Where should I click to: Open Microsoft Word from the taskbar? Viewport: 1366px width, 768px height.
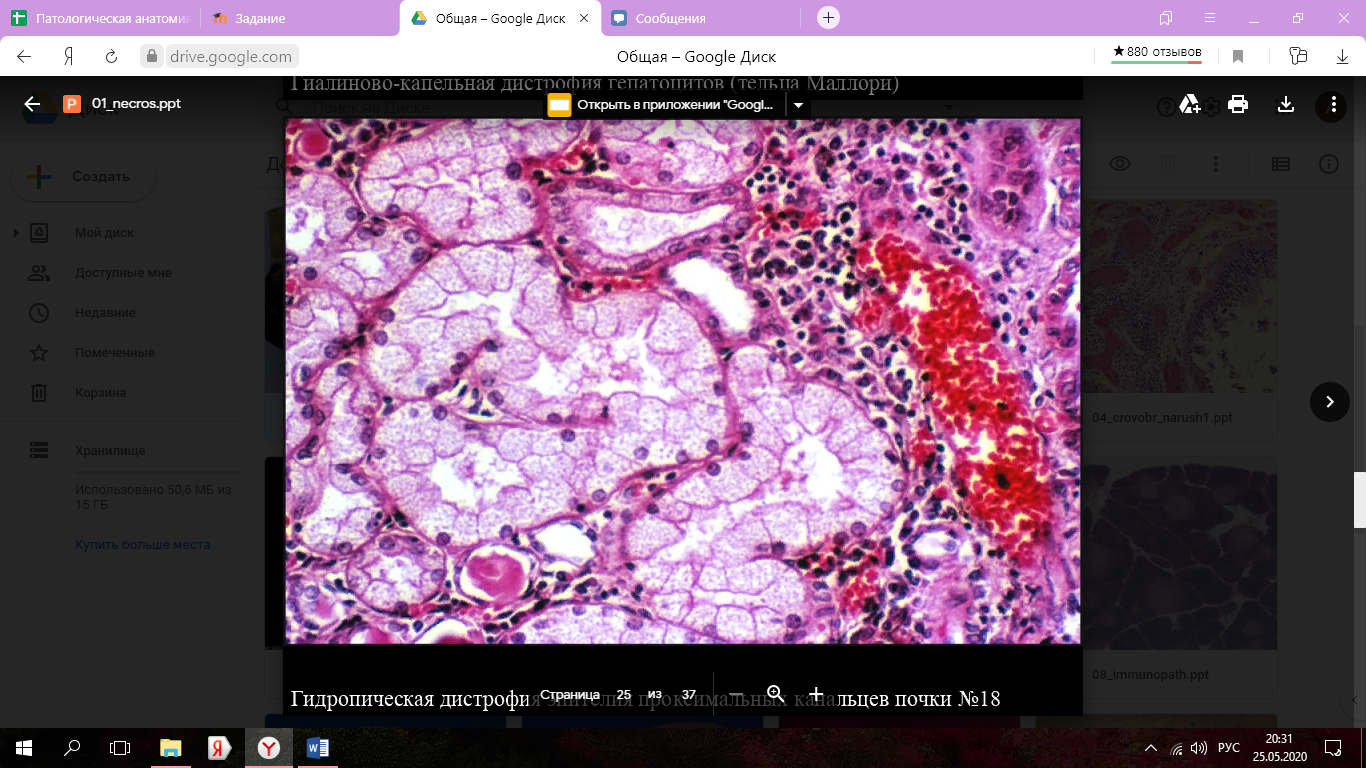point(318,747)
